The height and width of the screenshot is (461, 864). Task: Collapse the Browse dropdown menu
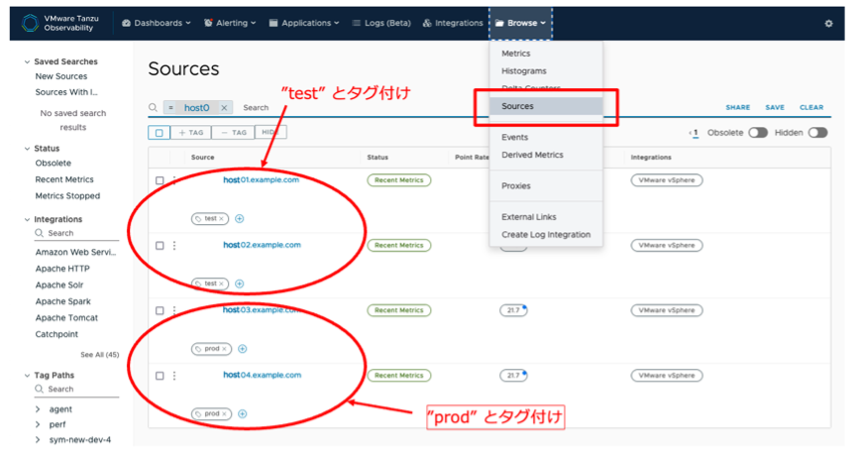520,23
